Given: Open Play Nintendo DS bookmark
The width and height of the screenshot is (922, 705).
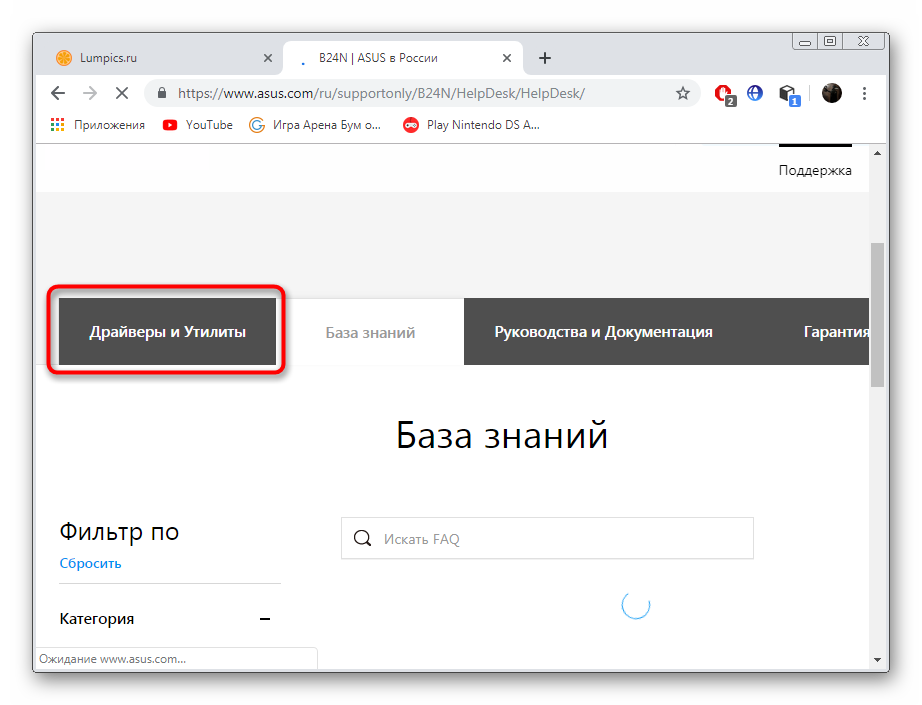Looking at the screenshot, I should click(x=471, y=125).
